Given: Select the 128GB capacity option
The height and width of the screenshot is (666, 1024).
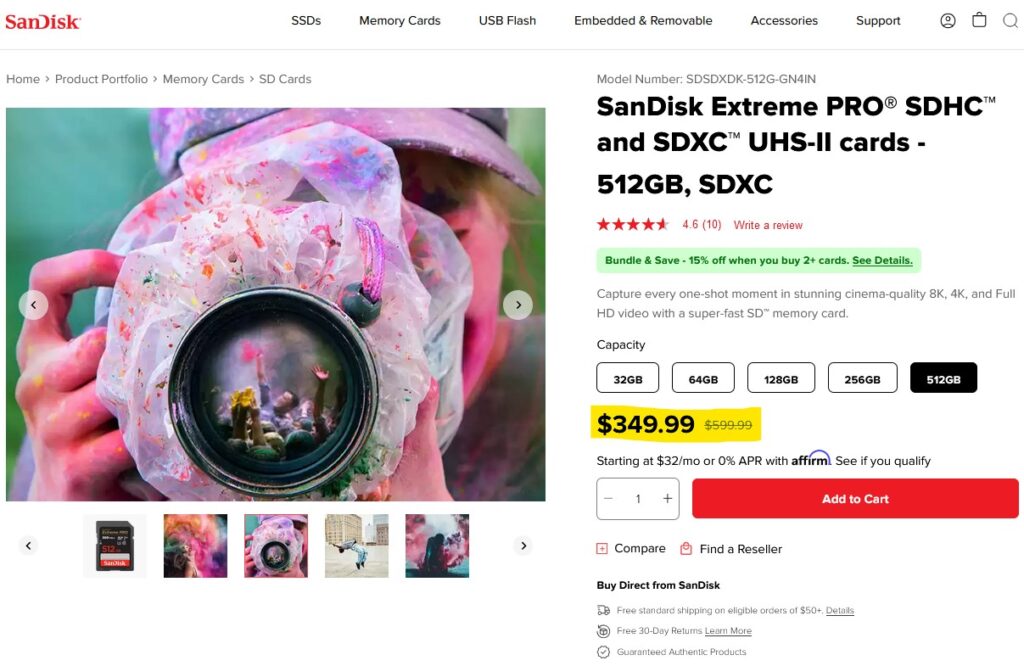Looking at the screenshot, I should [x=781, y=378].
